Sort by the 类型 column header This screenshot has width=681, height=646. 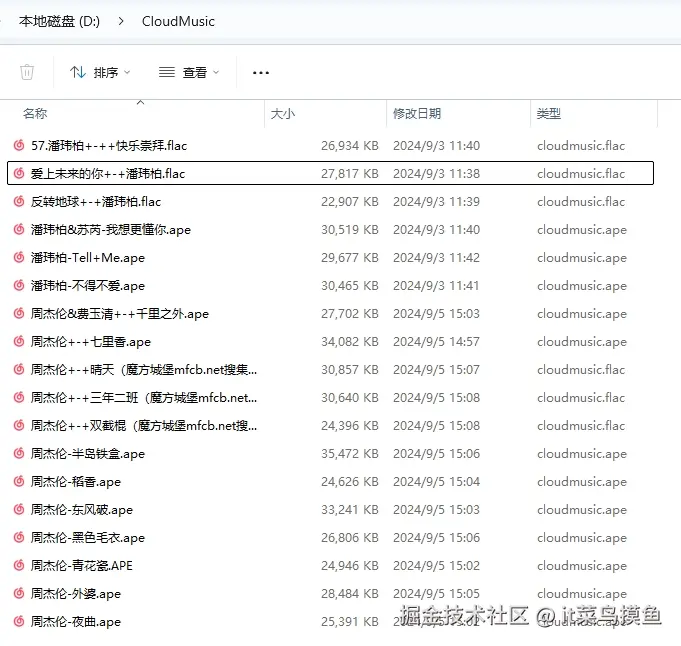pos(549,114)
